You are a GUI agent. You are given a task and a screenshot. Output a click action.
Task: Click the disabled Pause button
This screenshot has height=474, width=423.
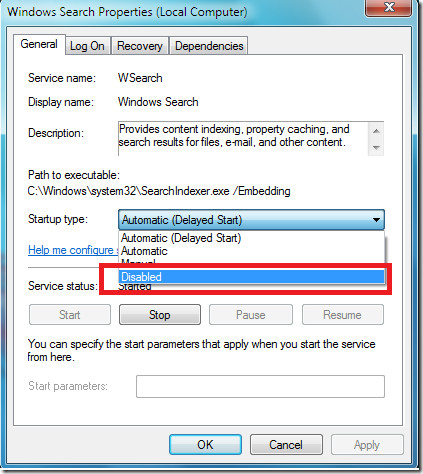(x=251, y=315)
